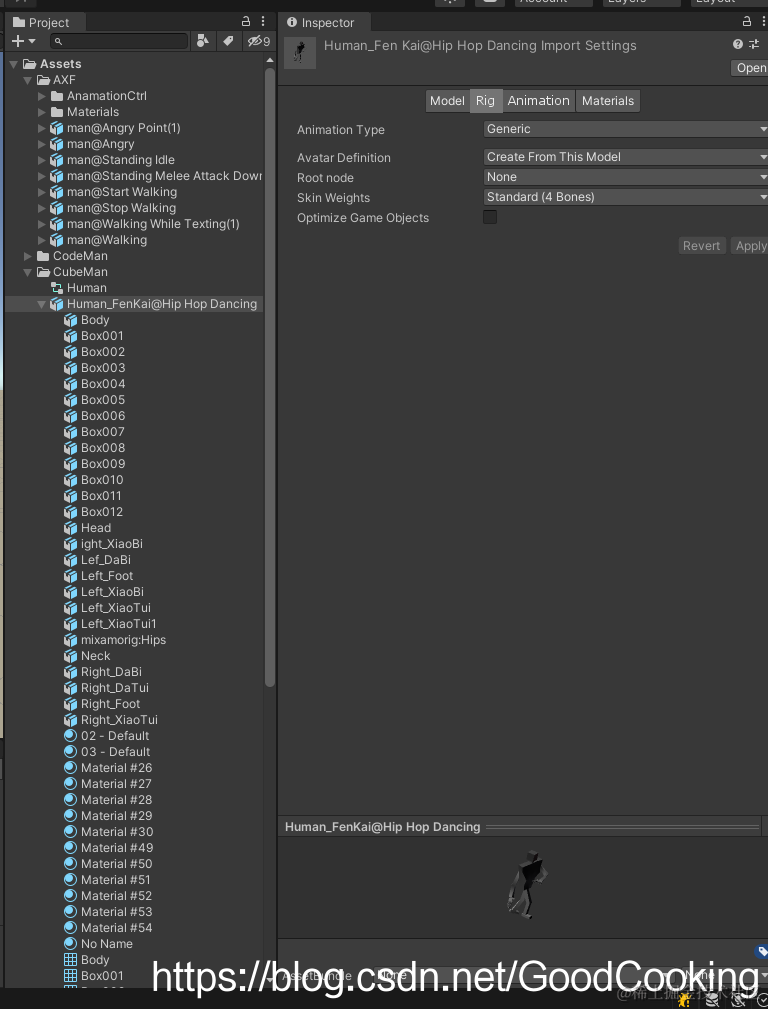
Task: Click the Project panel lock icon
Action: [245, 22]
